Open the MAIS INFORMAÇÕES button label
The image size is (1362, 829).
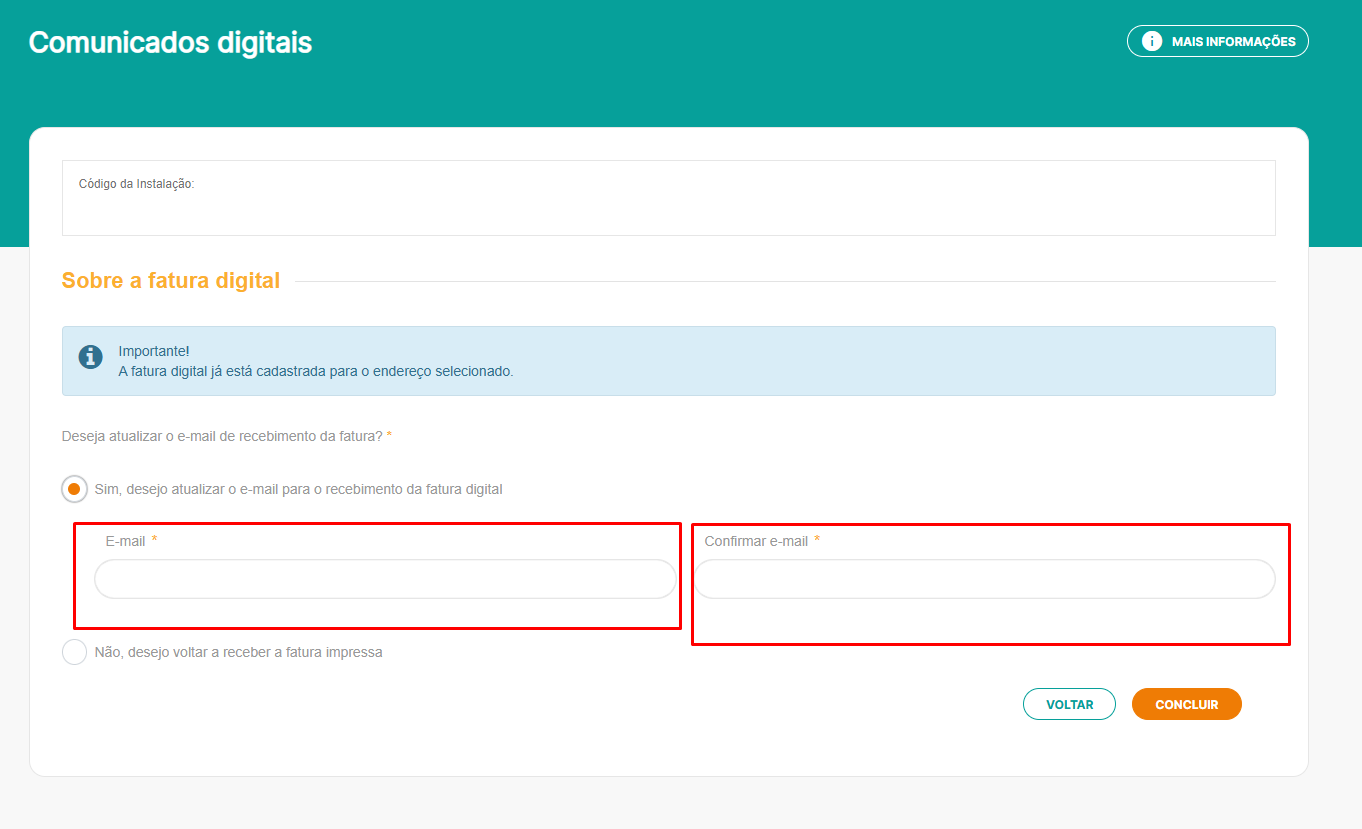1233,42
